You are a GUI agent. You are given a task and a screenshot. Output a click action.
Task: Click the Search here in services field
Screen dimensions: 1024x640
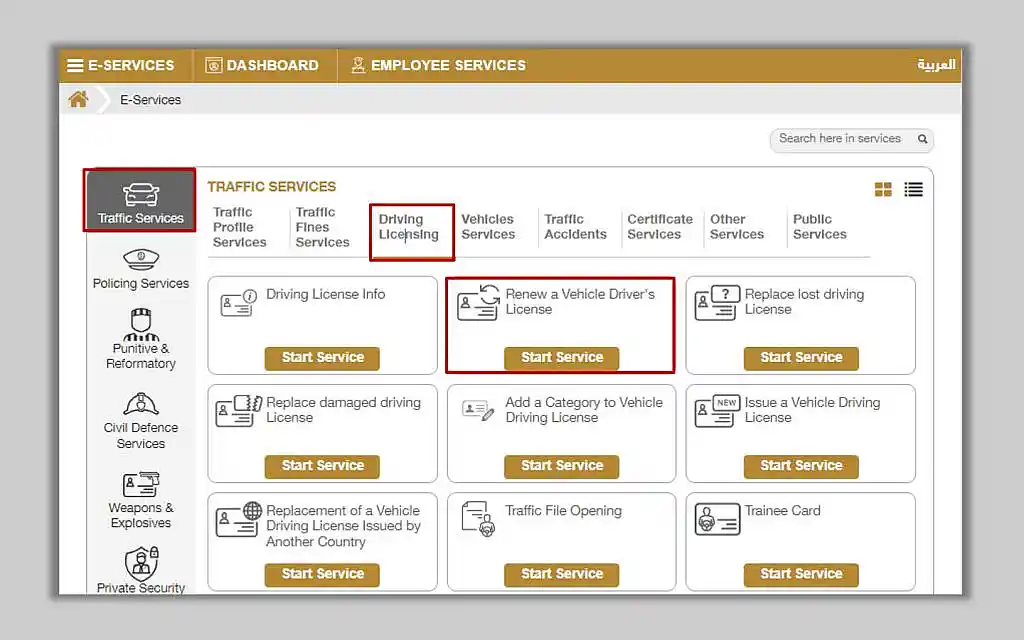tap(840, 139)
